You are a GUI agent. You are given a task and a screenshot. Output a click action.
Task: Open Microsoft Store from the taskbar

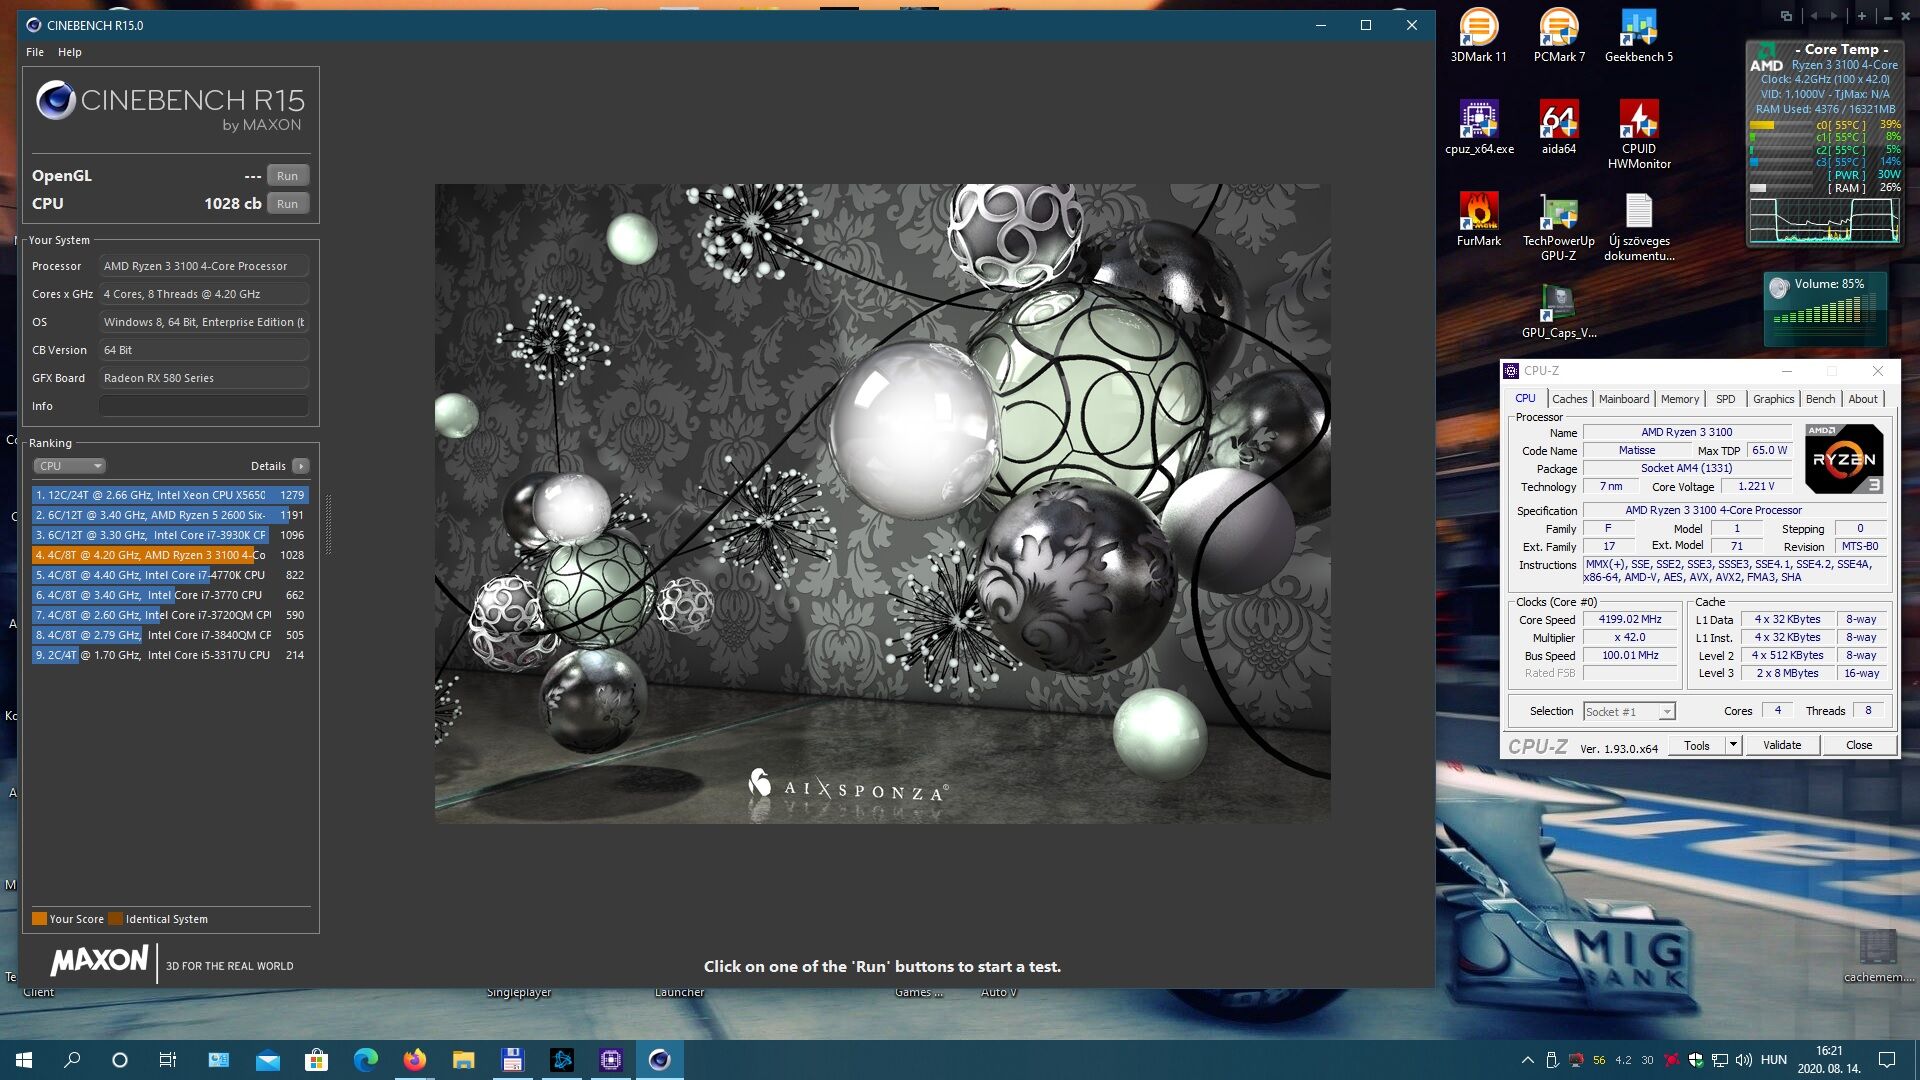pos(317,1060)
